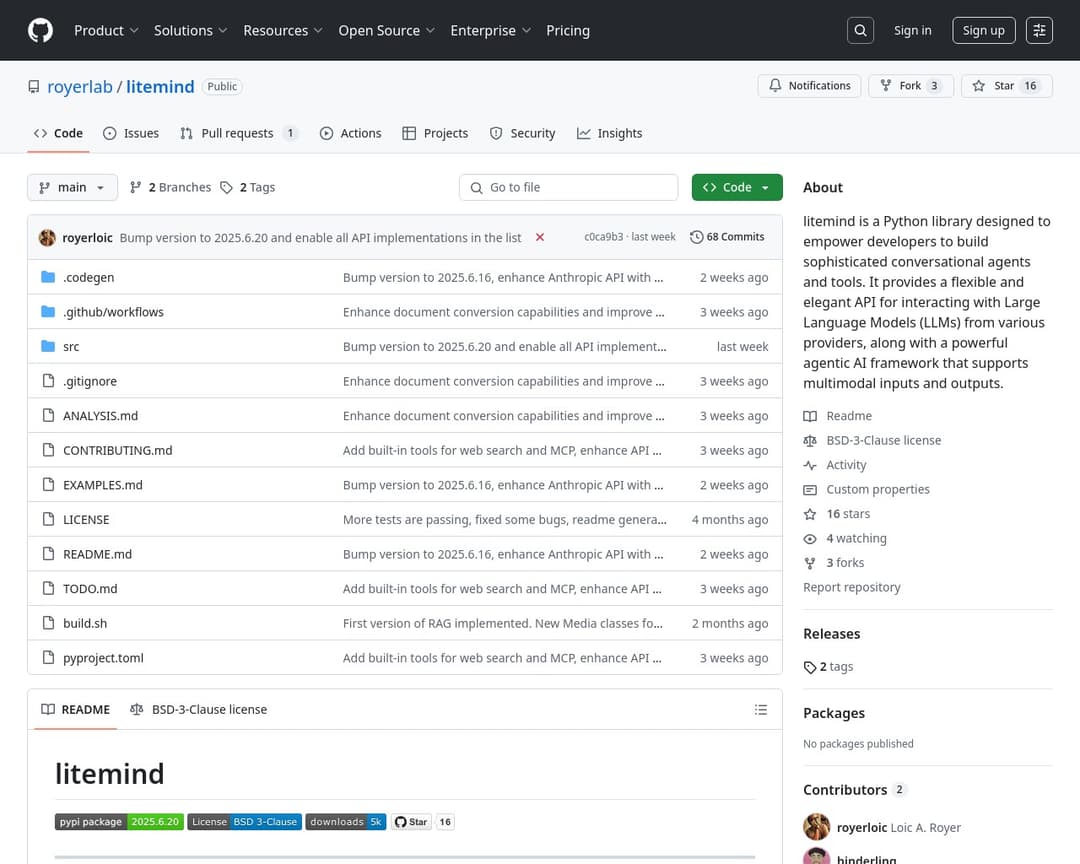Switch to the Issues tab

131,133
